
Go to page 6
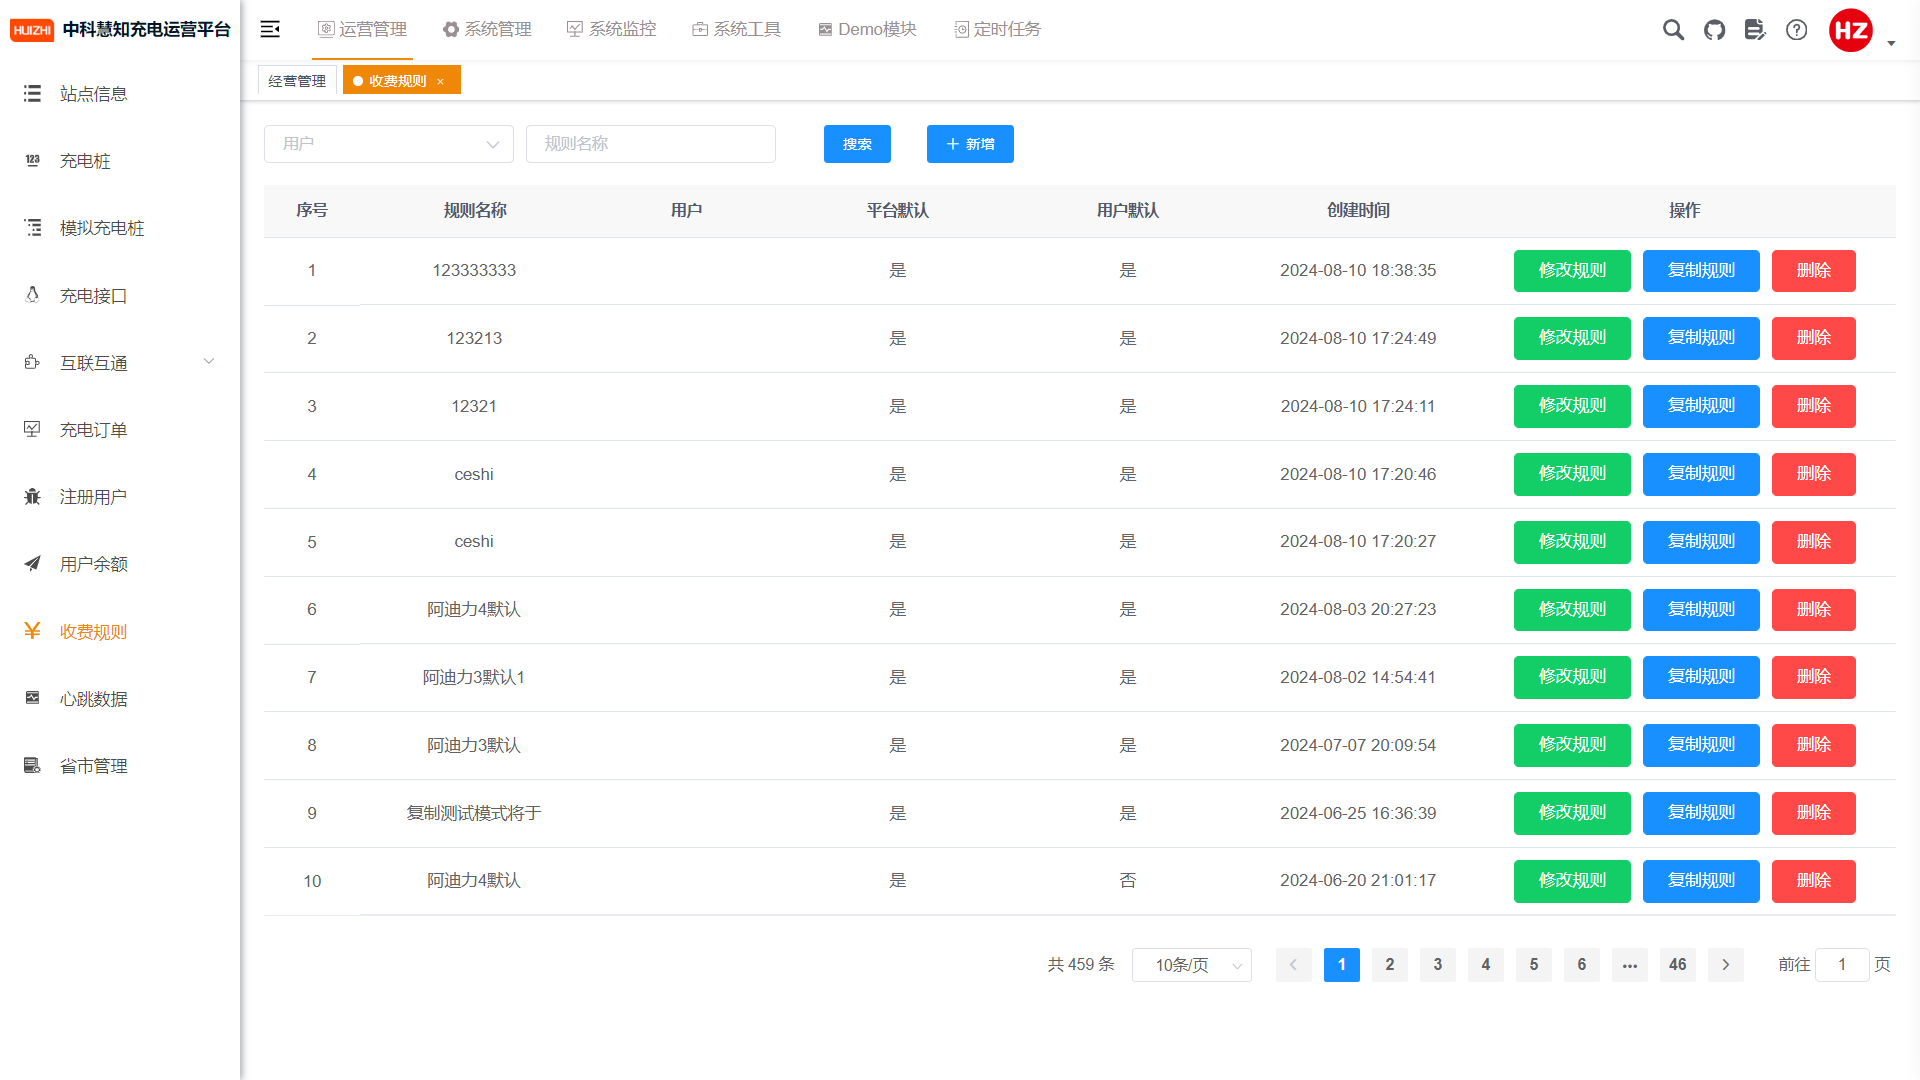(x=1582, y=965)
